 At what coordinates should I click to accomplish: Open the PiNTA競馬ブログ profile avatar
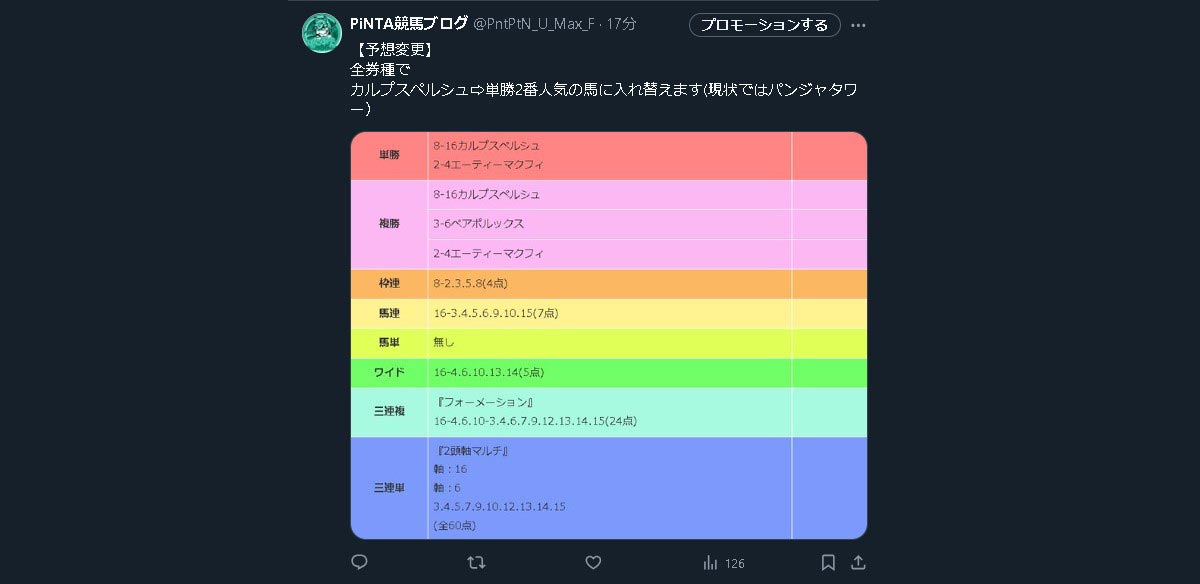point(322,34)
